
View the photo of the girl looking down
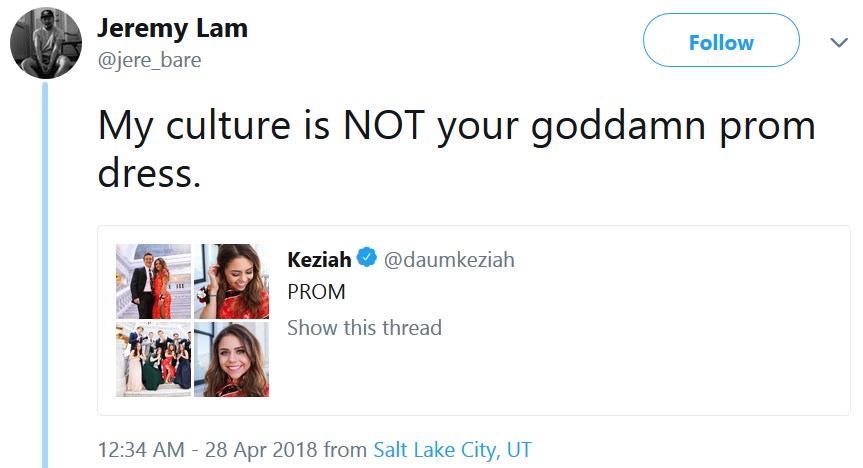click(231, 281)
